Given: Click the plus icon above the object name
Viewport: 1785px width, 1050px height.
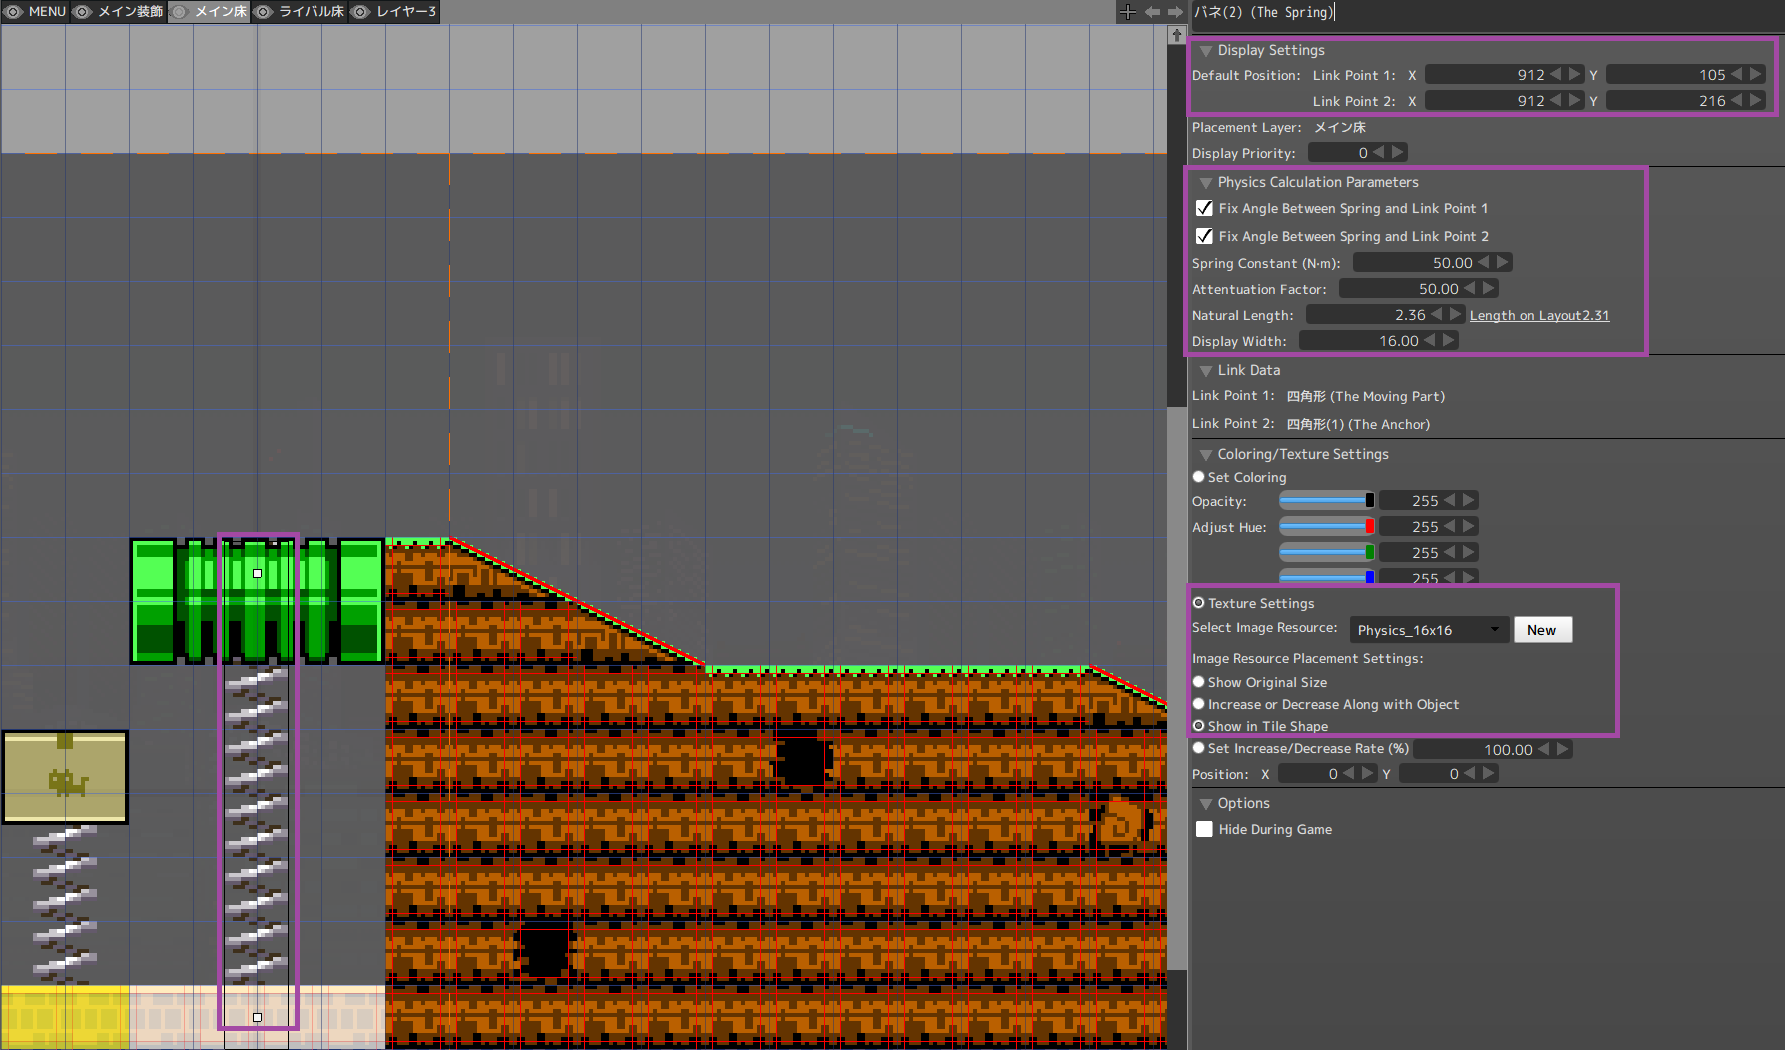Looking at the screenshot, I should click(x=1128, y=11).
